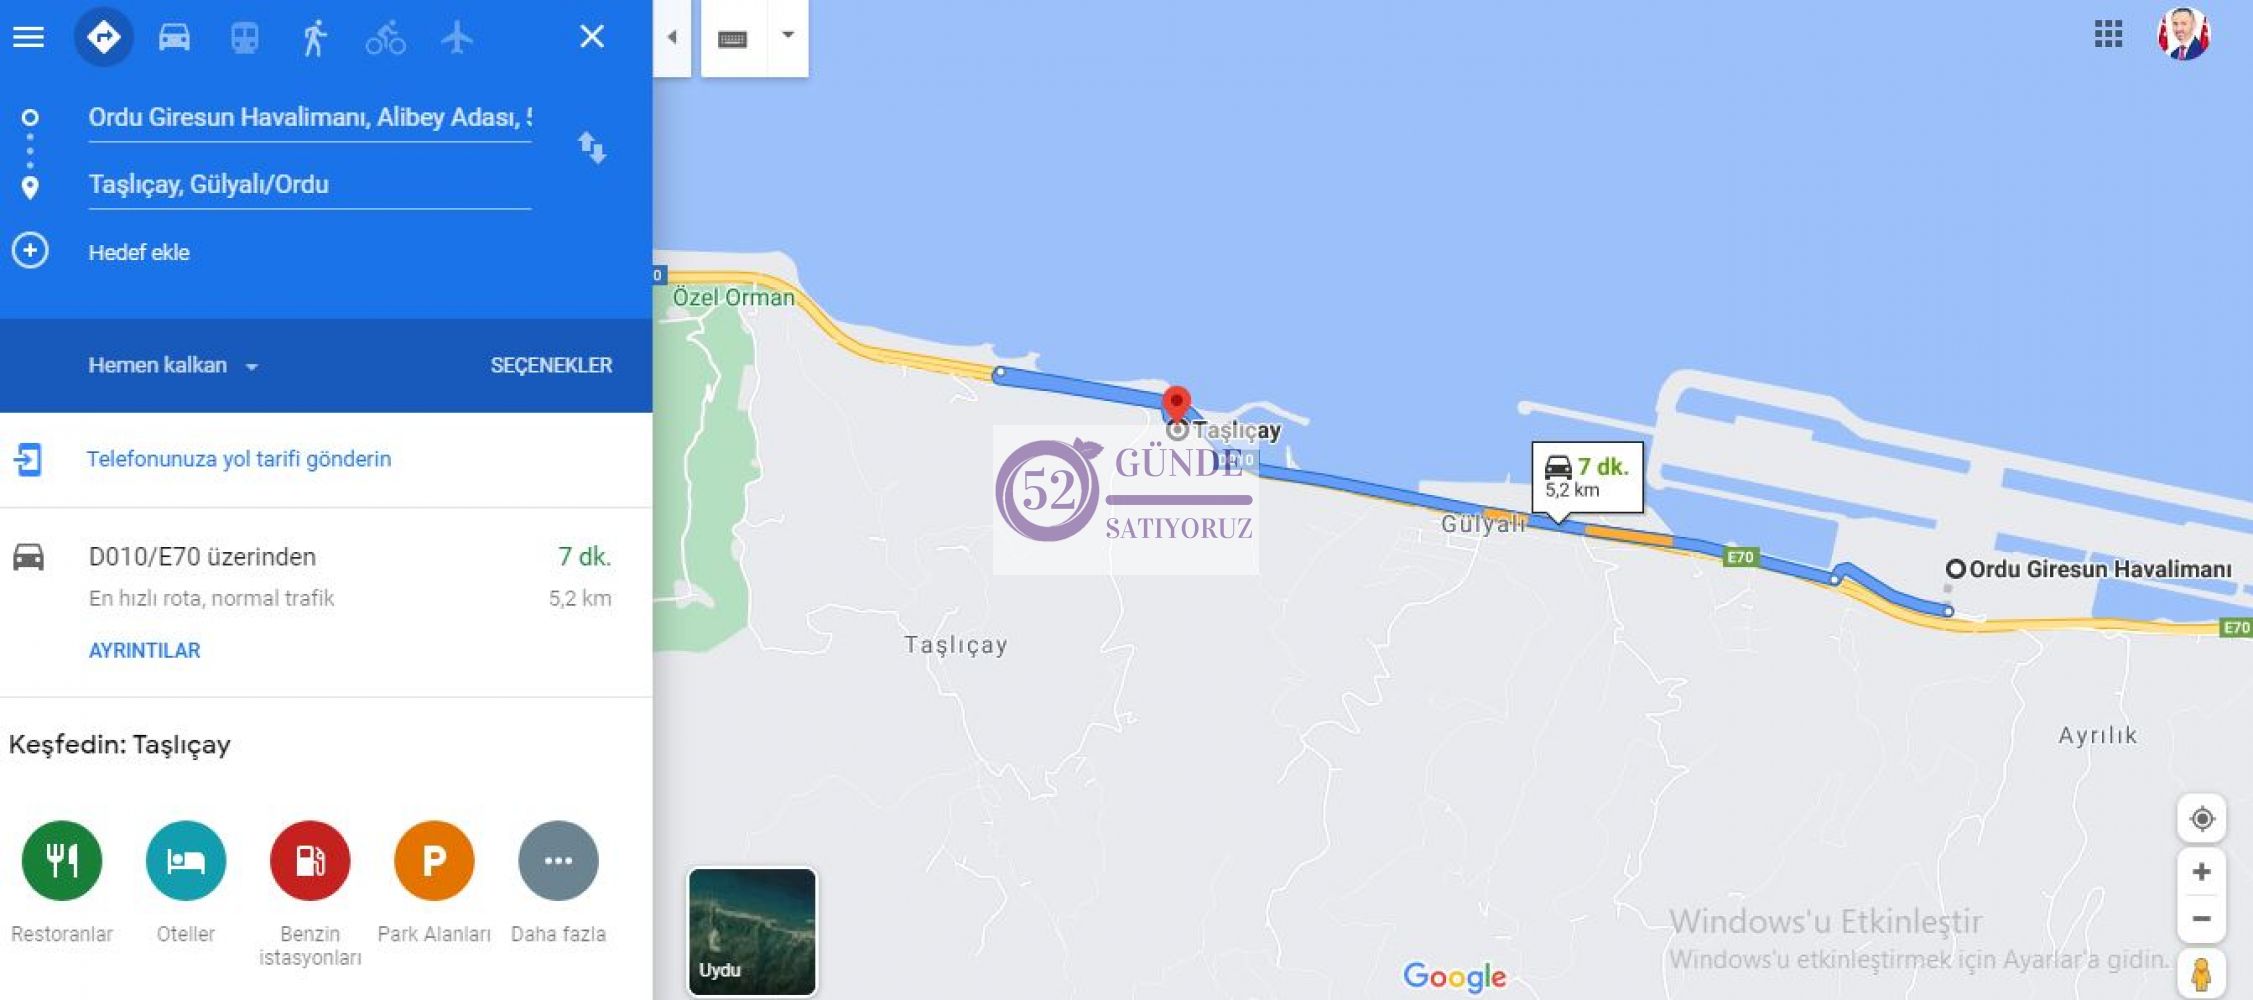Screen dimensions: 2253x1000
Task: Collapse the side panel arrow
Action: tap(672, 38)
